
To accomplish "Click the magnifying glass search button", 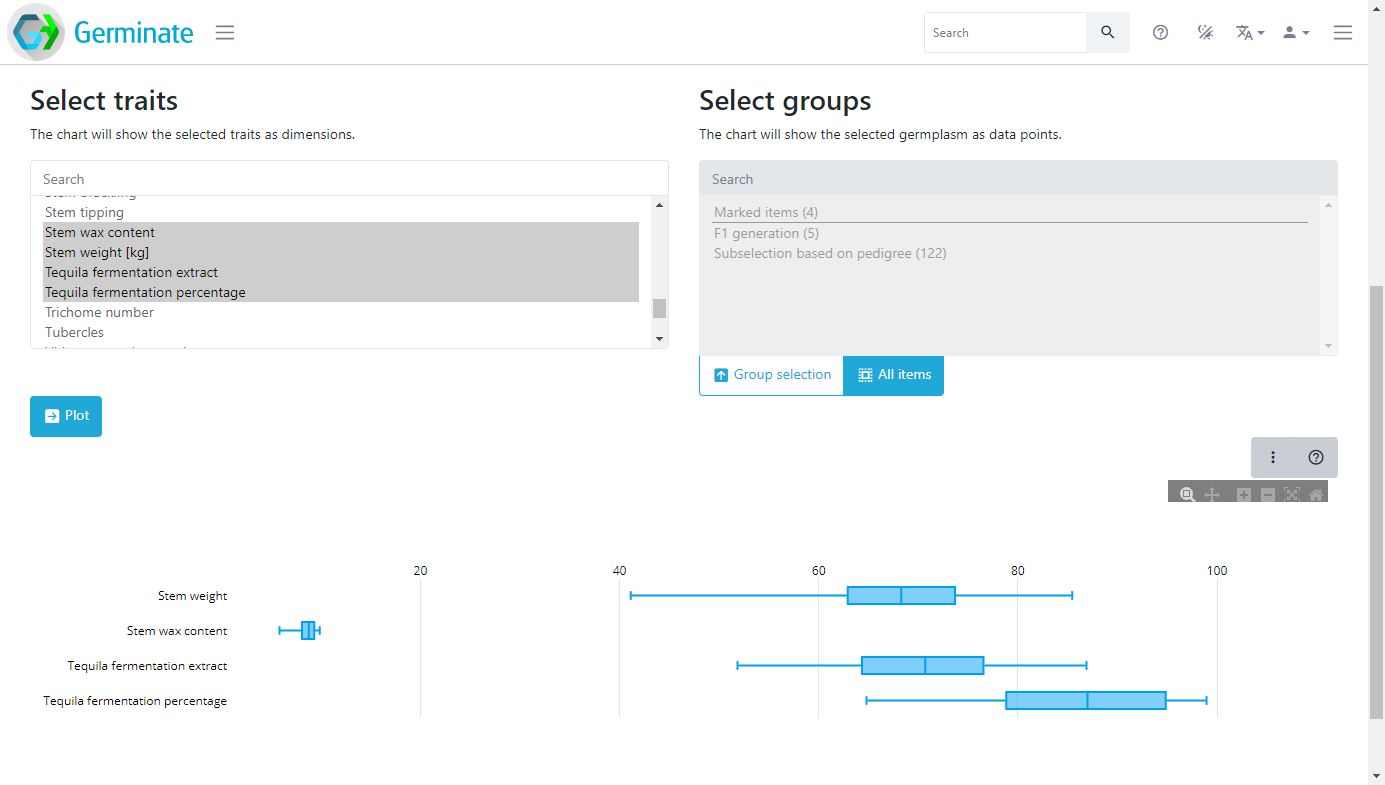I will click(1107, 33).
